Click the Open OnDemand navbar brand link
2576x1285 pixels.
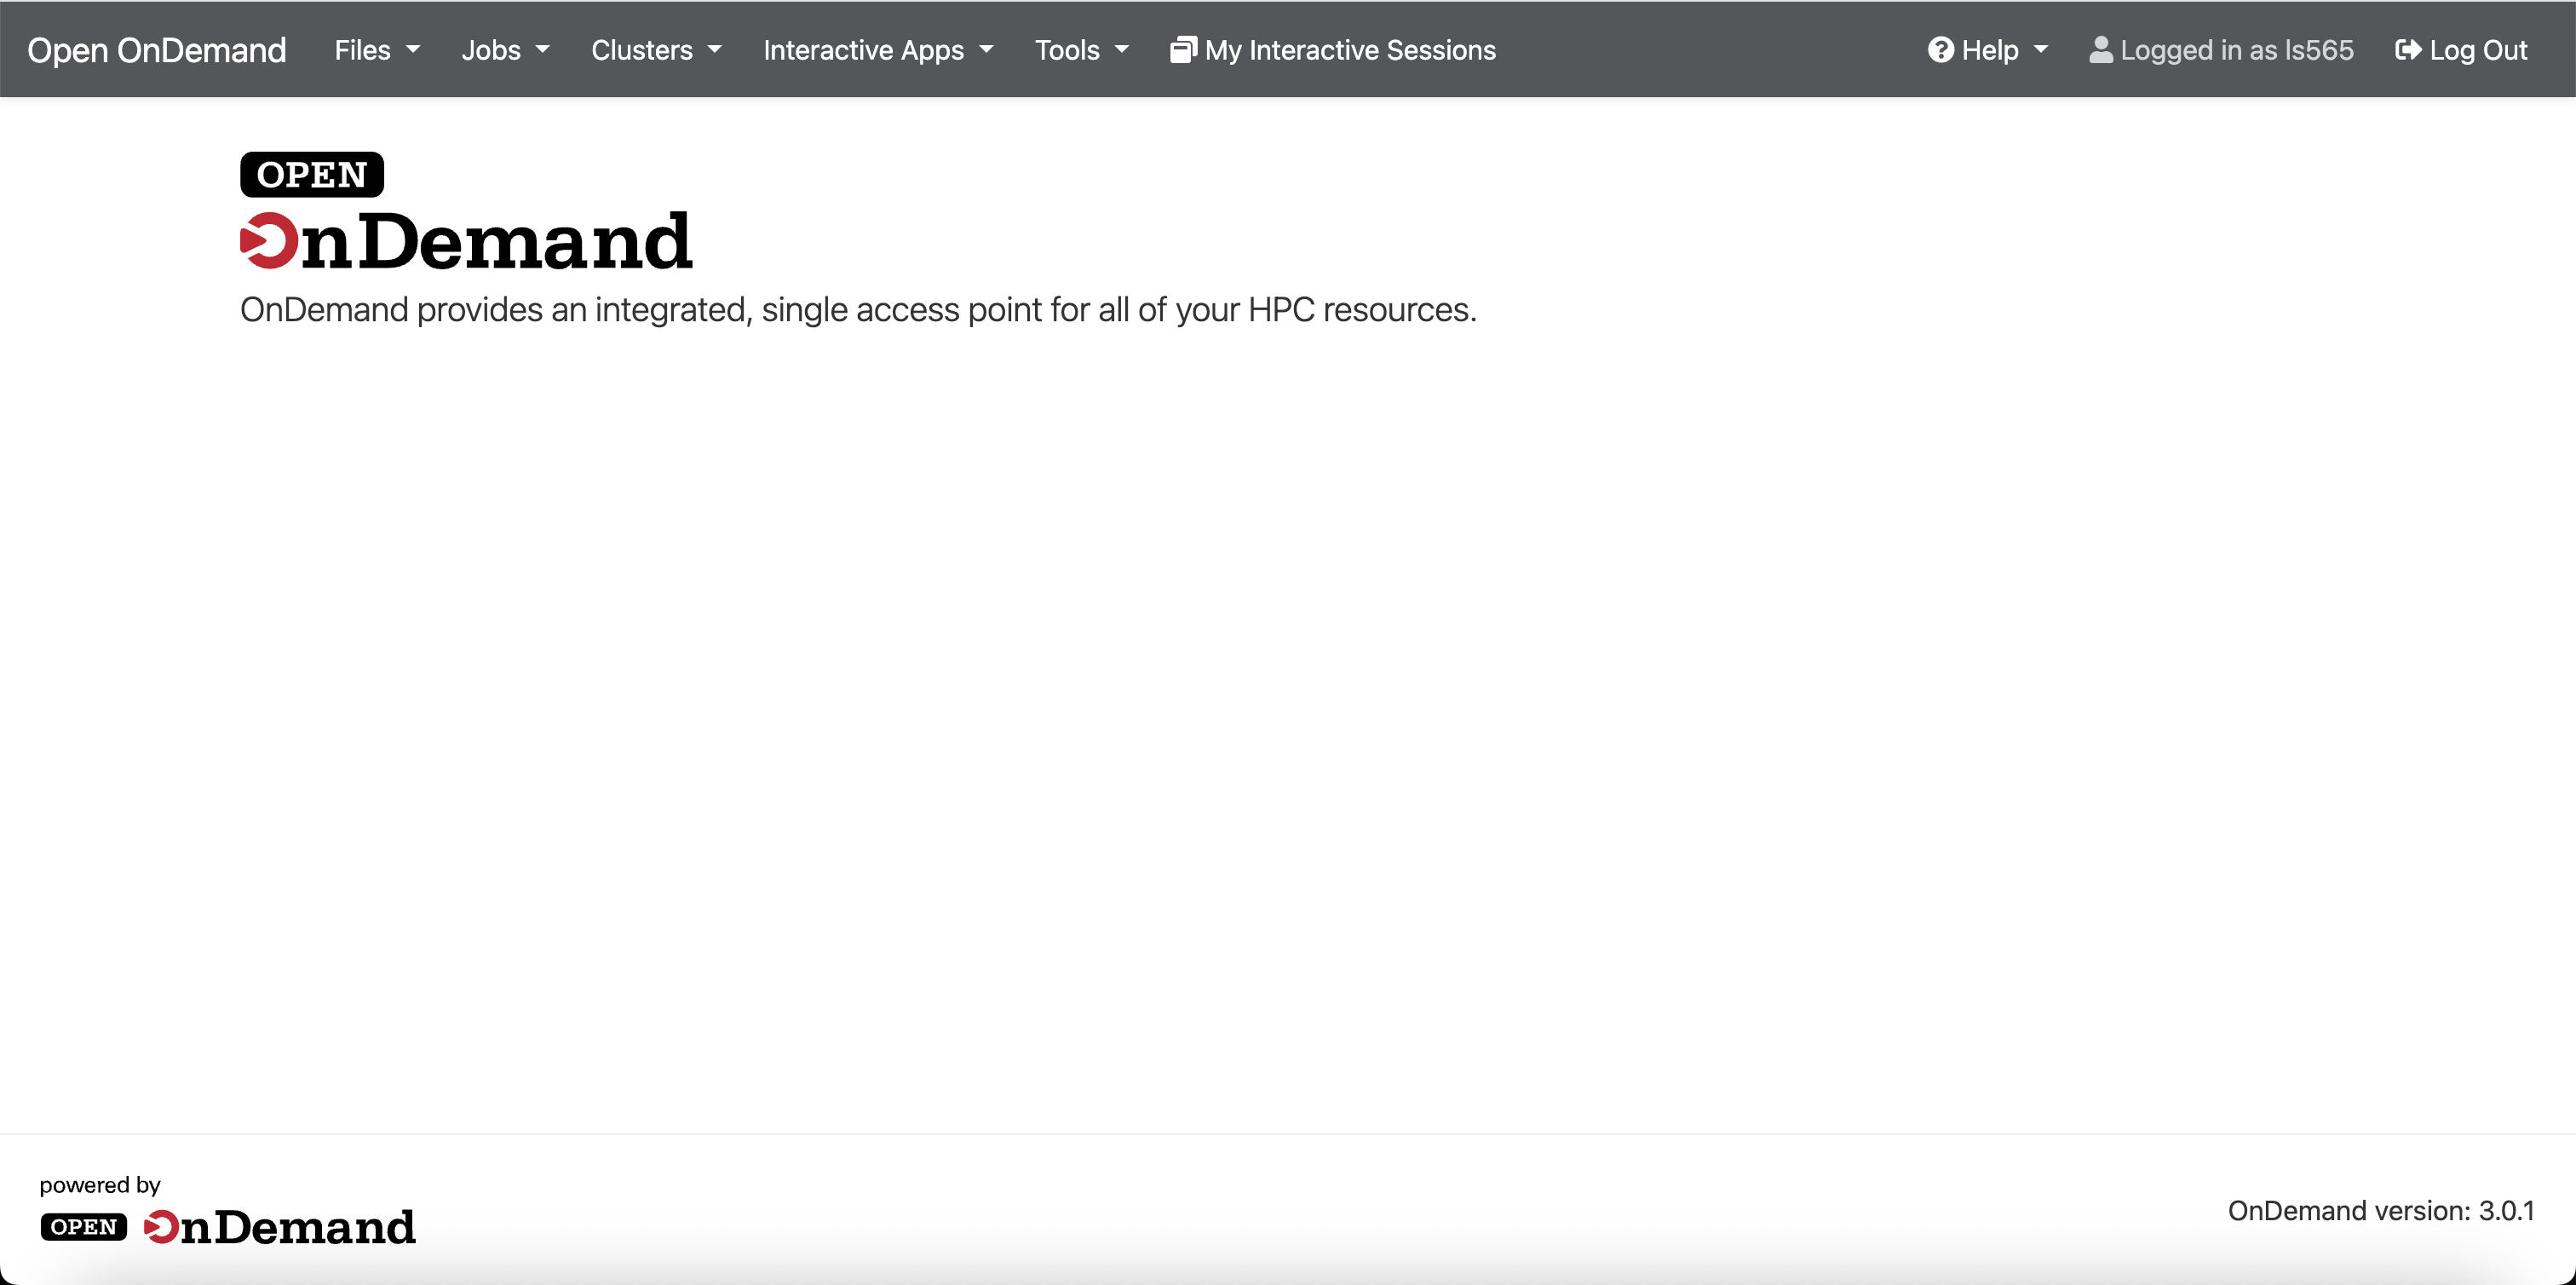(x=156, y=50)
